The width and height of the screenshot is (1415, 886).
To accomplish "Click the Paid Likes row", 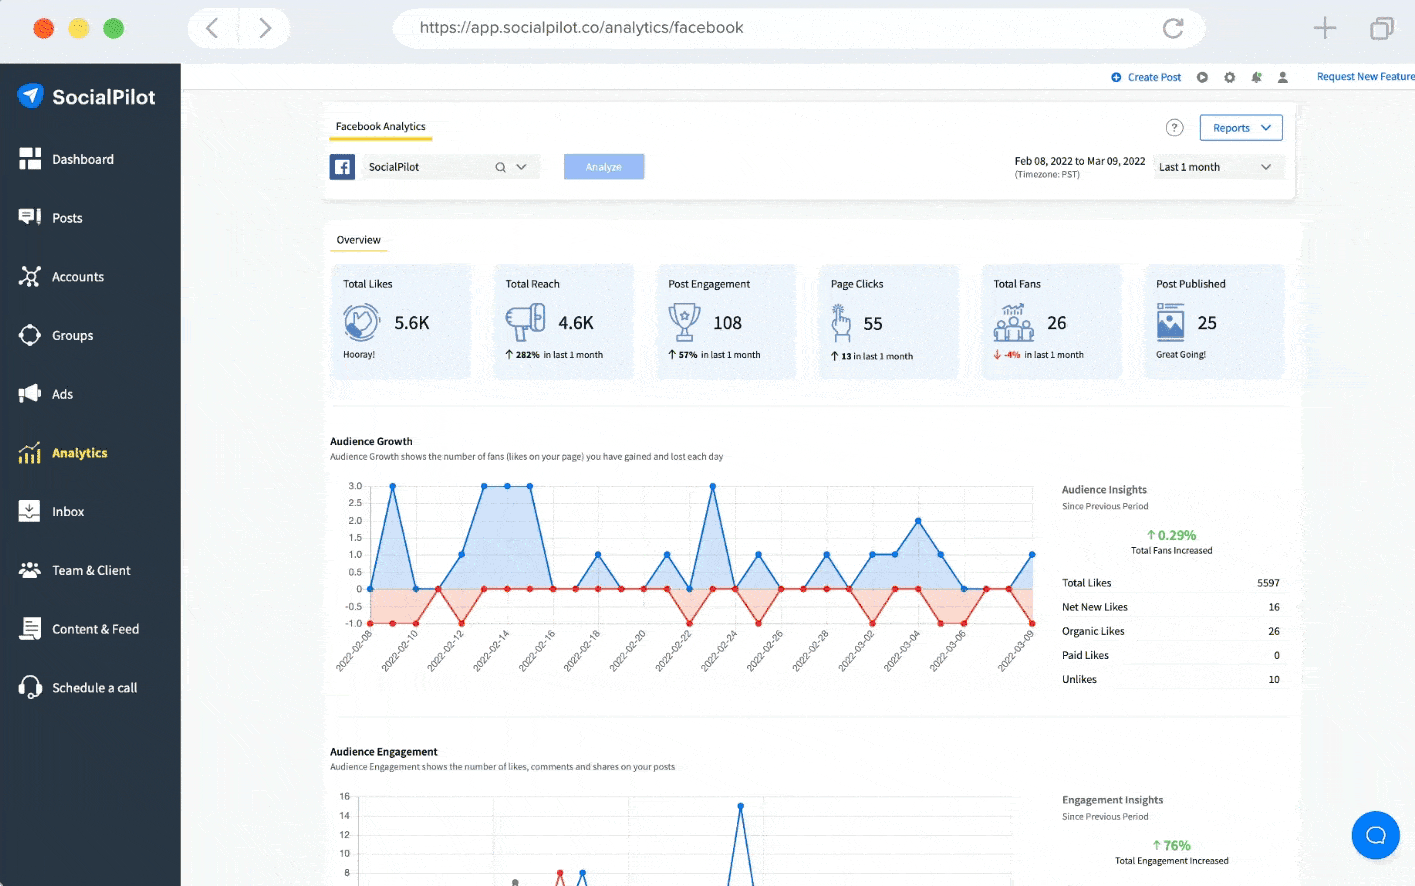I will [x=1171, y=655].
